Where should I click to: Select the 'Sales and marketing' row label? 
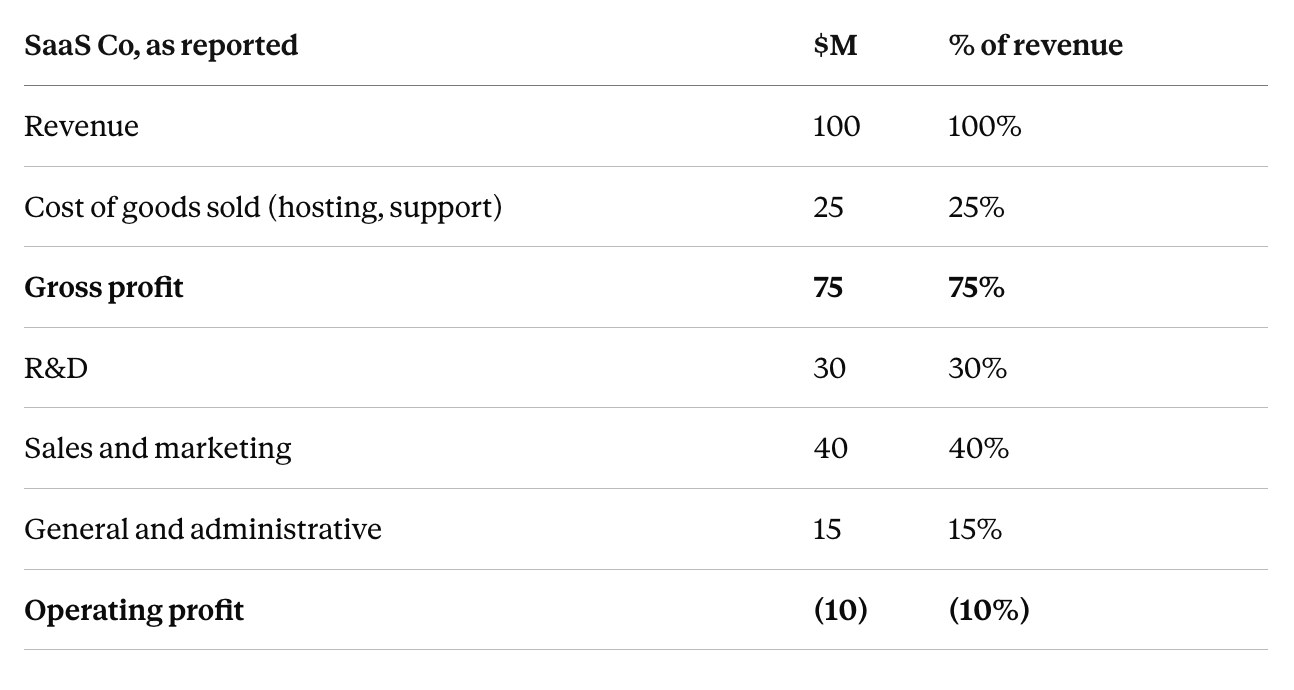point(158,449)
